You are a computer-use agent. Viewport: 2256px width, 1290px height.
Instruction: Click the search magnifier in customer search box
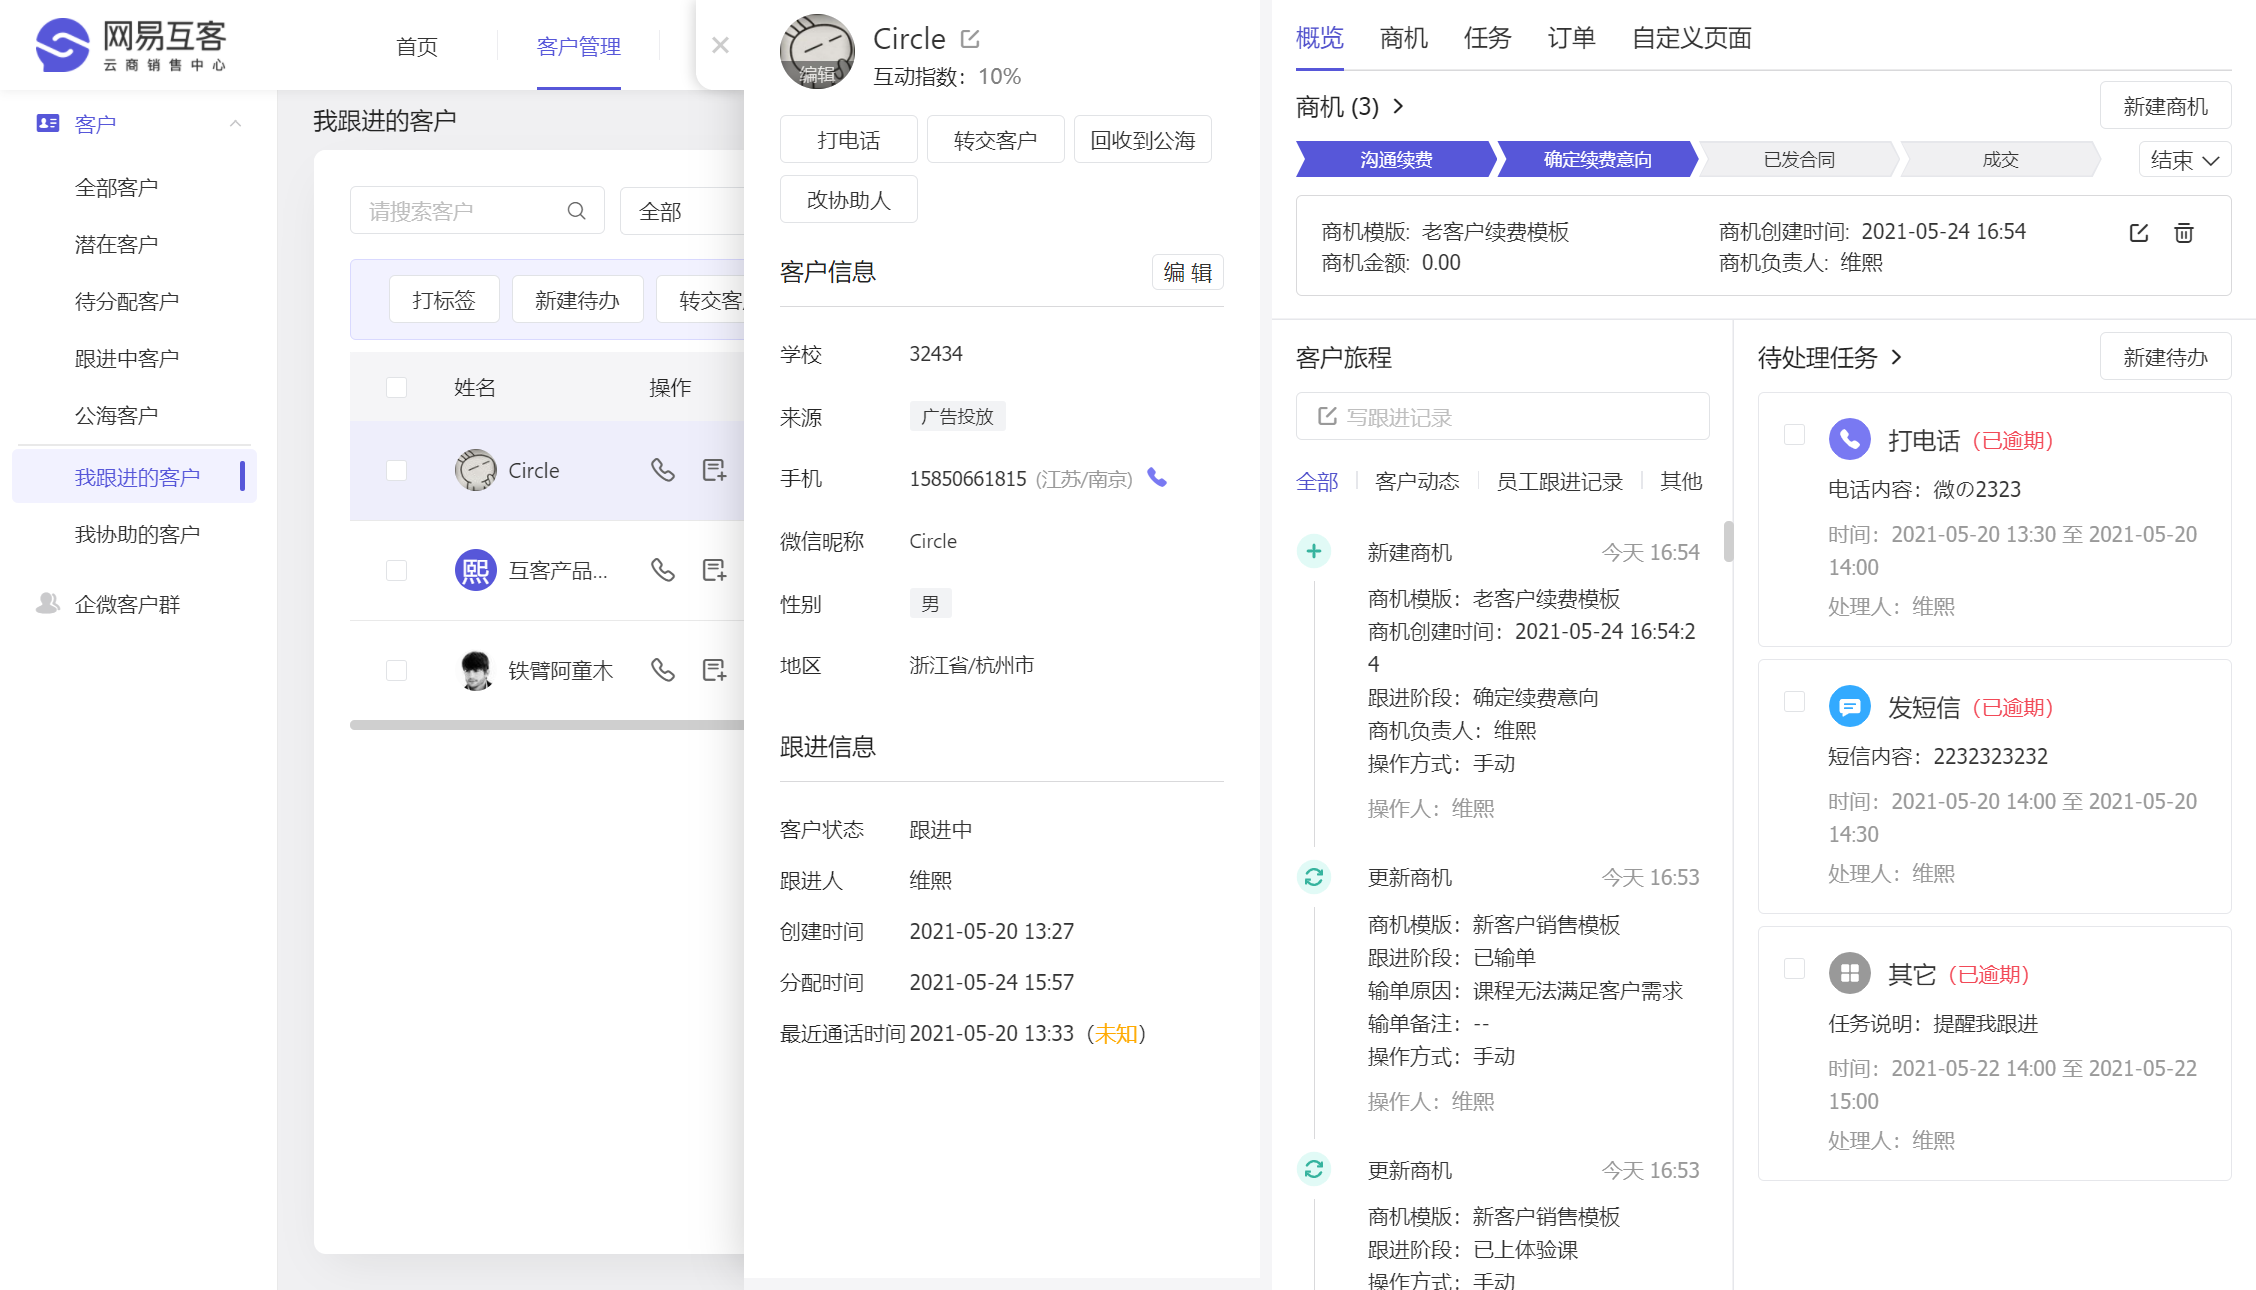[576, 211]
